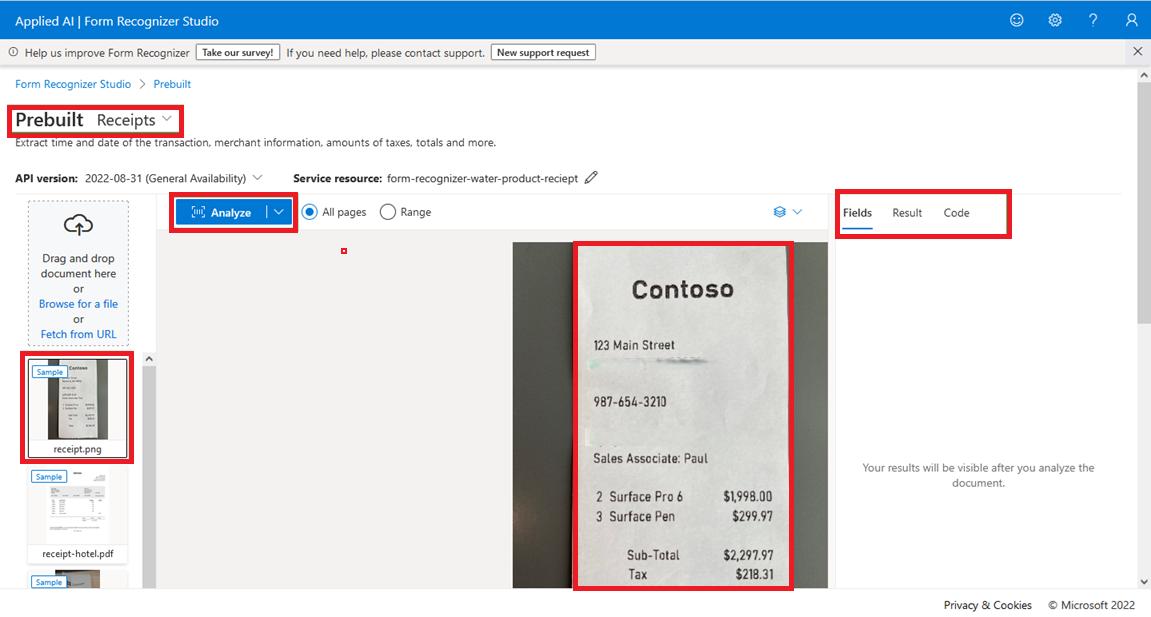Switch to the Code tab
This screenshot has height=617, width=1151.
pyautogui.click(x=956, y=213)
